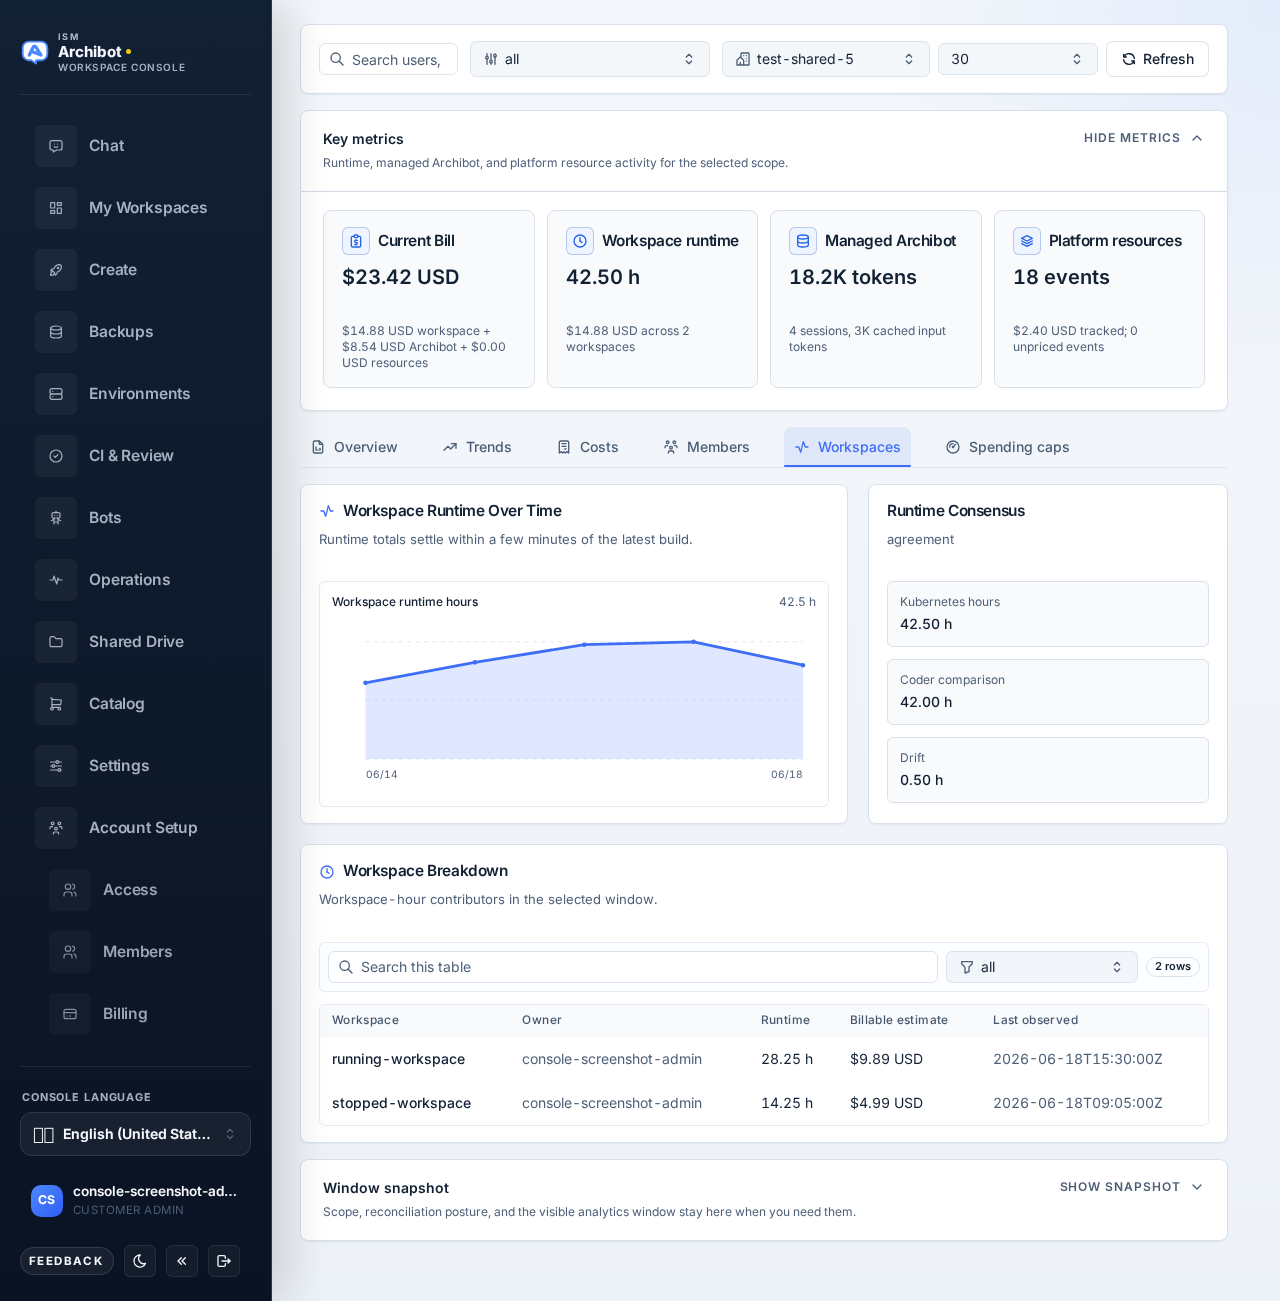Click the 14.25 h runtime cell
Screen dimensions: 1280x1301
787,1103
